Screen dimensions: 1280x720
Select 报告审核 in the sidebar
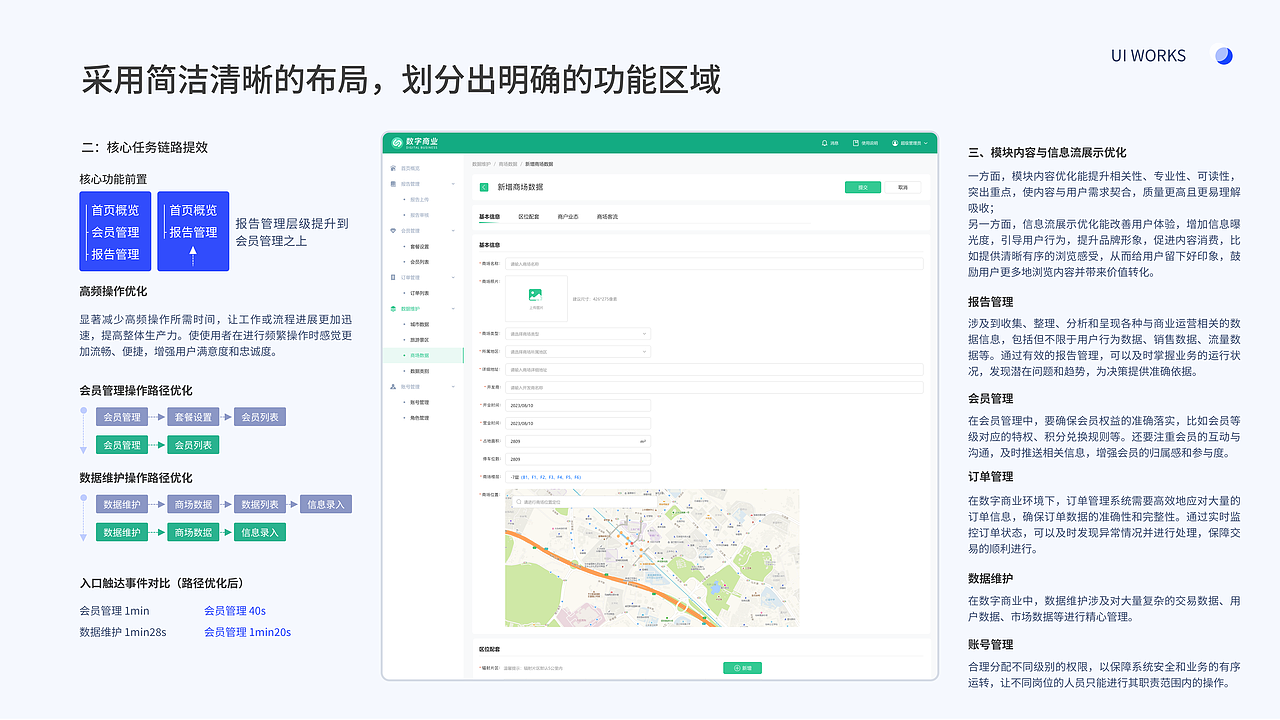(420, 215)
